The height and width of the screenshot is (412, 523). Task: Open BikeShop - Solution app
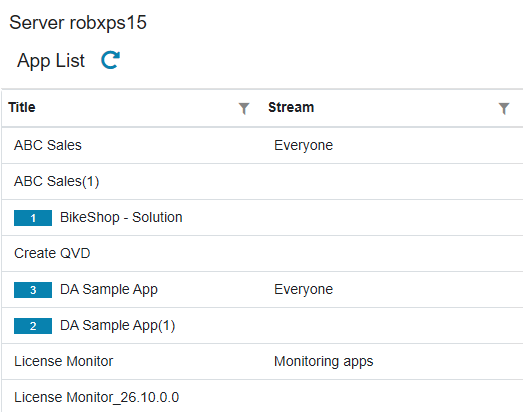pos(121,218)
